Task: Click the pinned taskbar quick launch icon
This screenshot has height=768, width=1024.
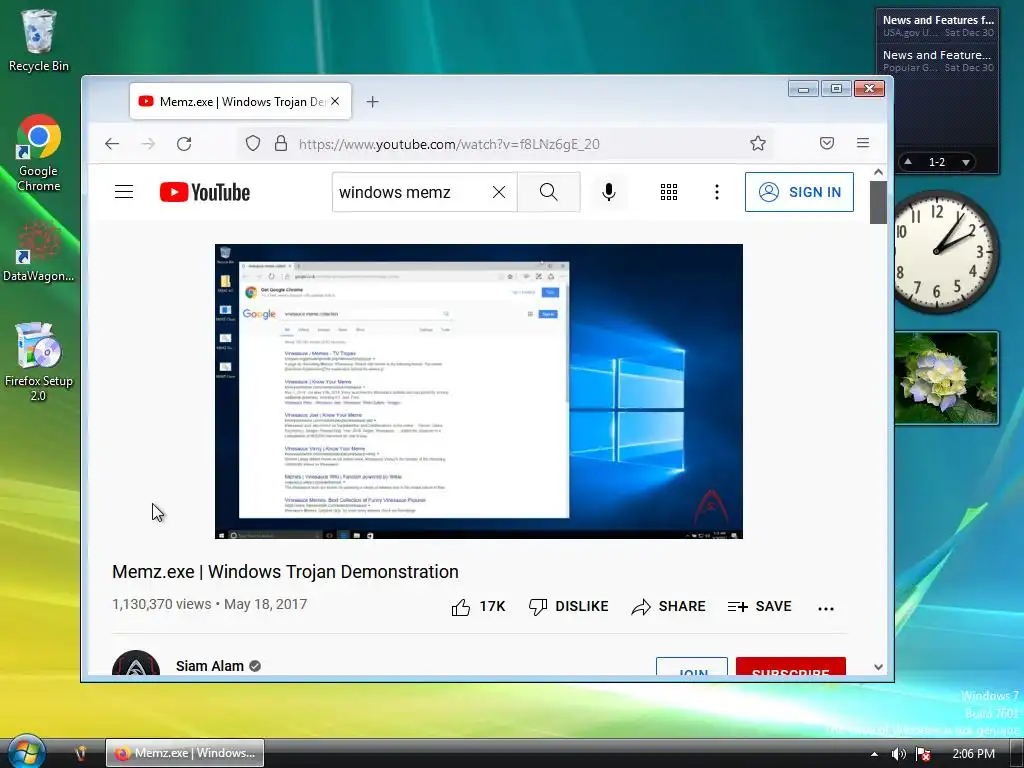Action: (x=81, y=753)
